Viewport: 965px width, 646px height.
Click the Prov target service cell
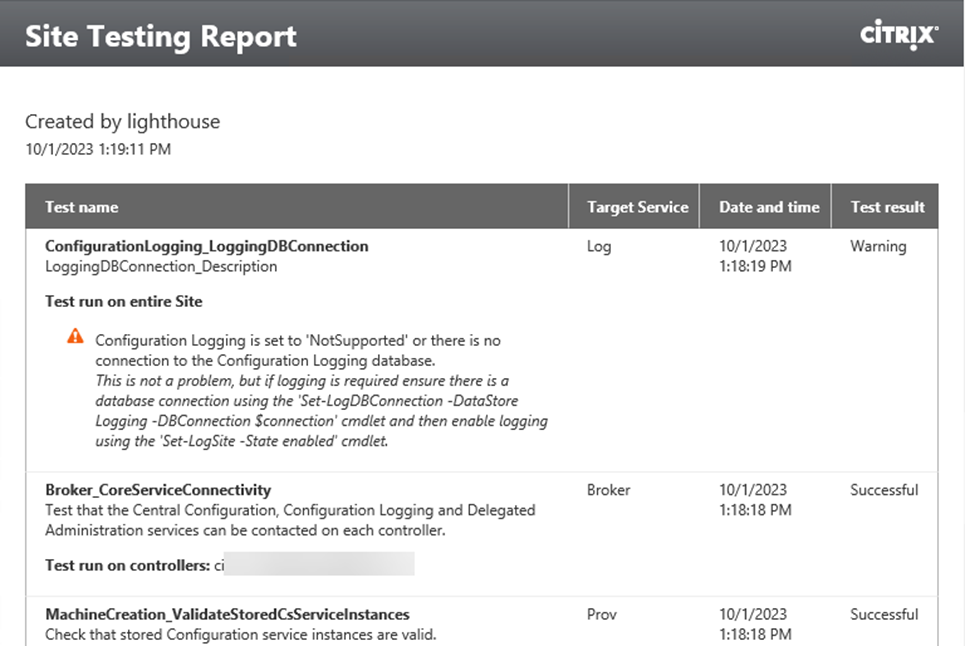pos(602,615)
